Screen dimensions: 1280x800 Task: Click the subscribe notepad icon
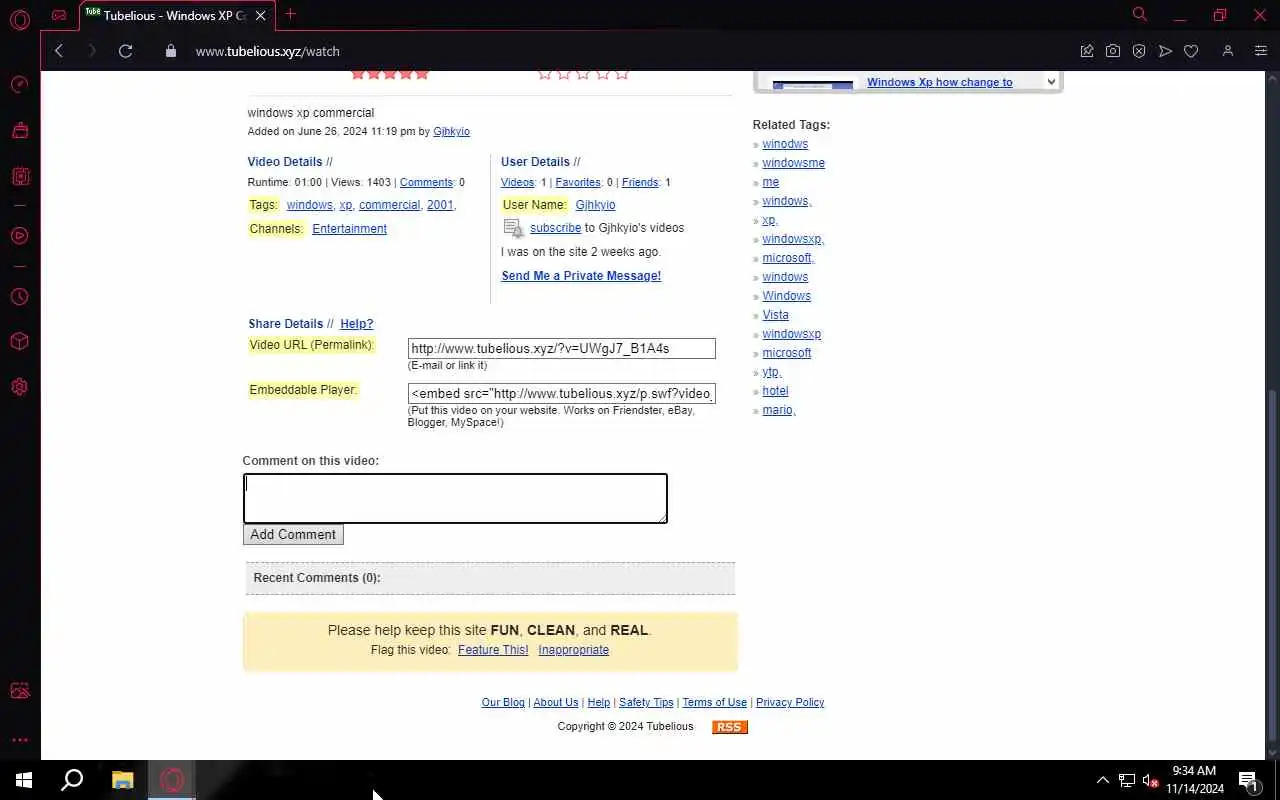pyautogui.click(x=514, y=229)
